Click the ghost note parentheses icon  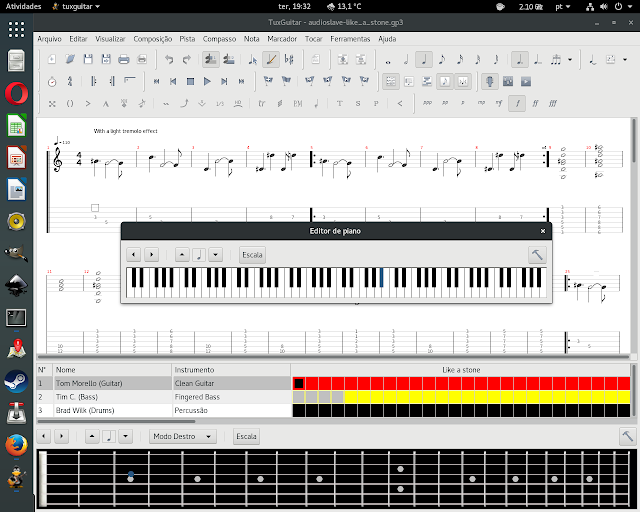click(70, 104)
